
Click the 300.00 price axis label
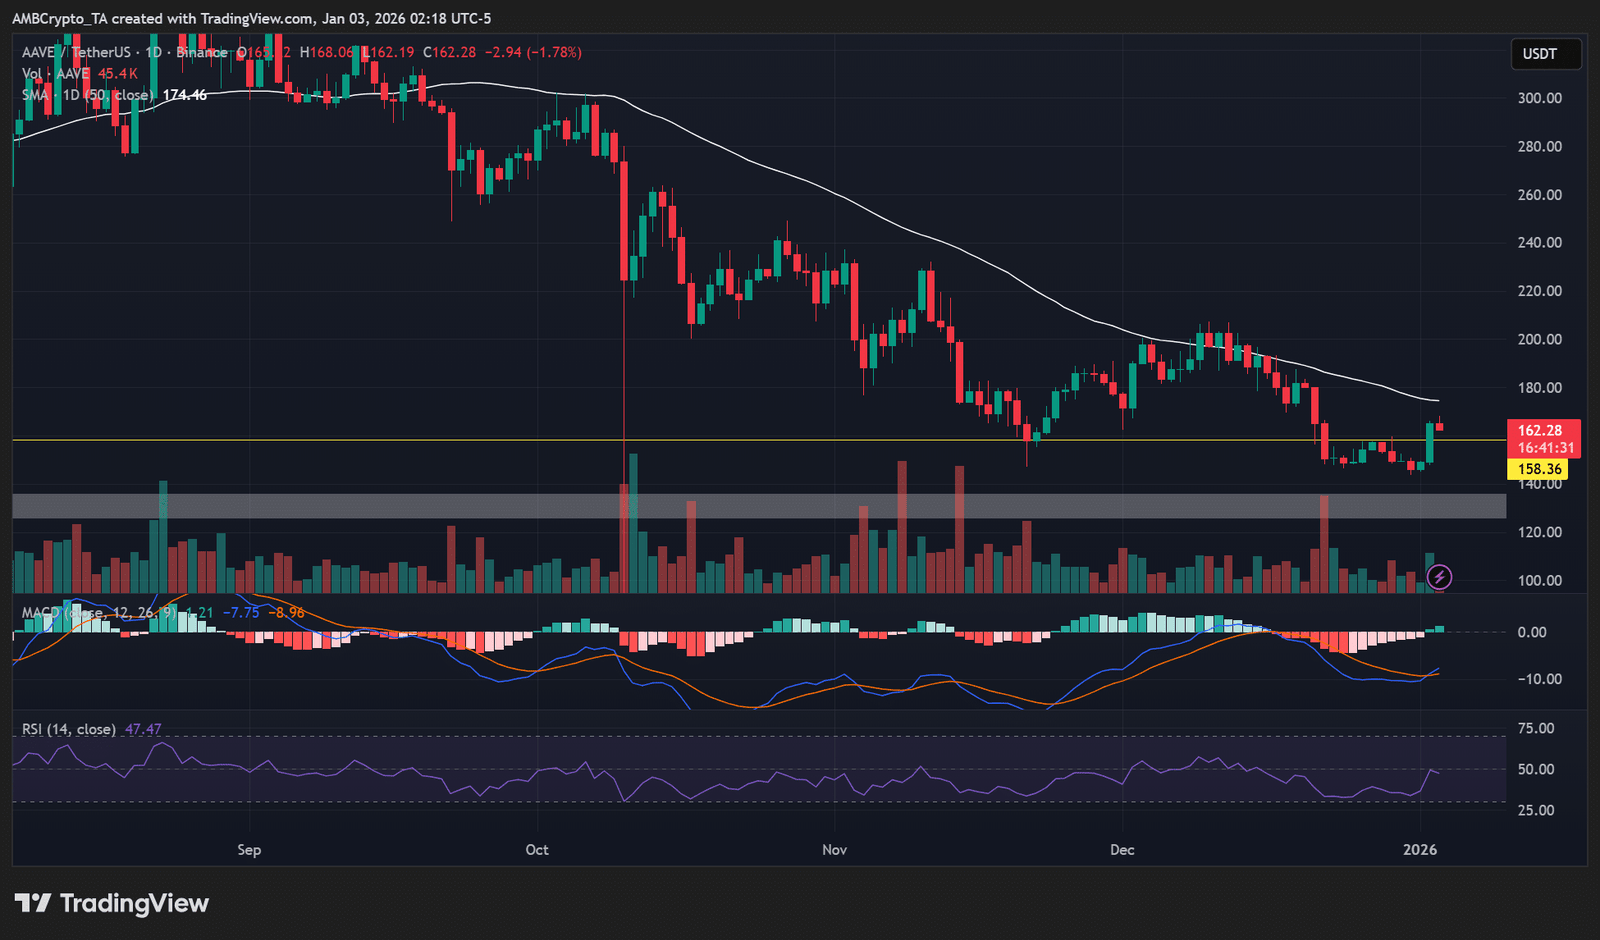tap(1540, 98)
